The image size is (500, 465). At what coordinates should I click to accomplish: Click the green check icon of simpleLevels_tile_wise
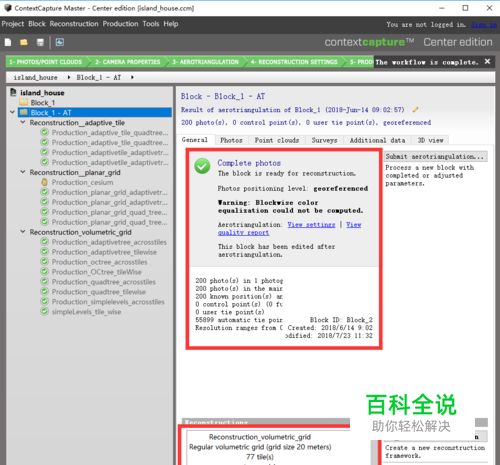point(44,312)
